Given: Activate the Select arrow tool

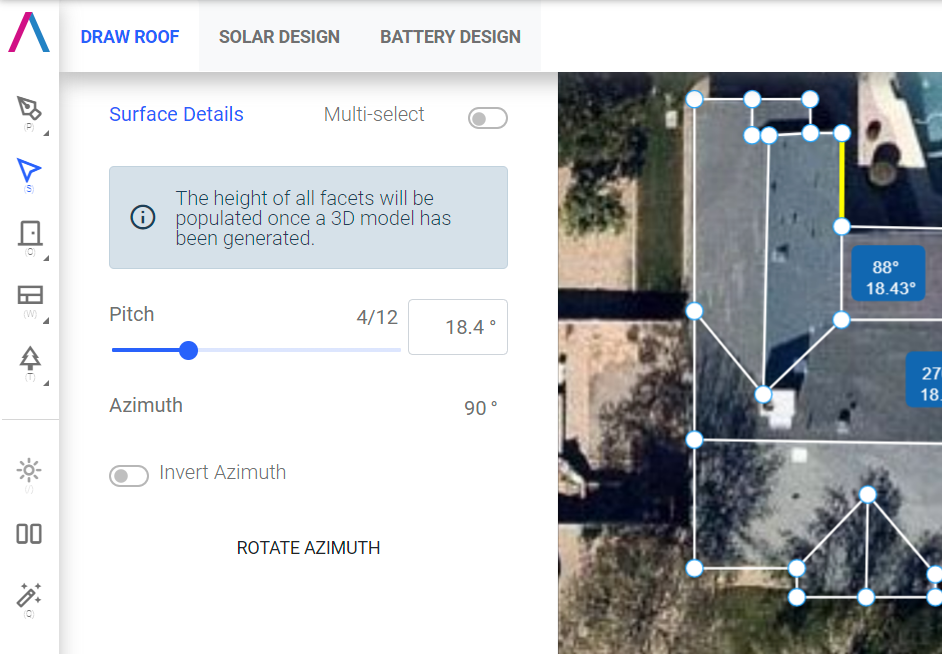Looking at the screenshot, I should (x=29, y=171).
